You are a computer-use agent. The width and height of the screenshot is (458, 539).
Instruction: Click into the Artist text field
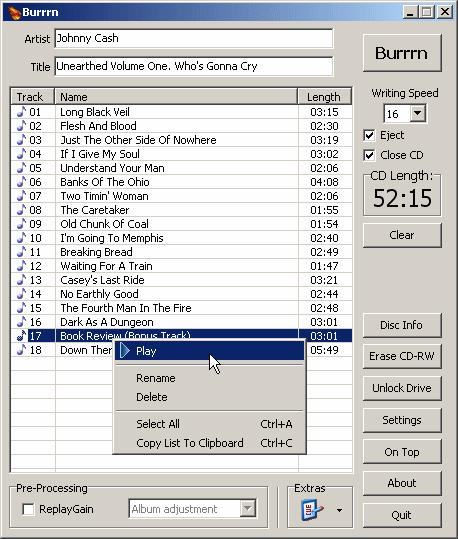[x=194, y=38]
